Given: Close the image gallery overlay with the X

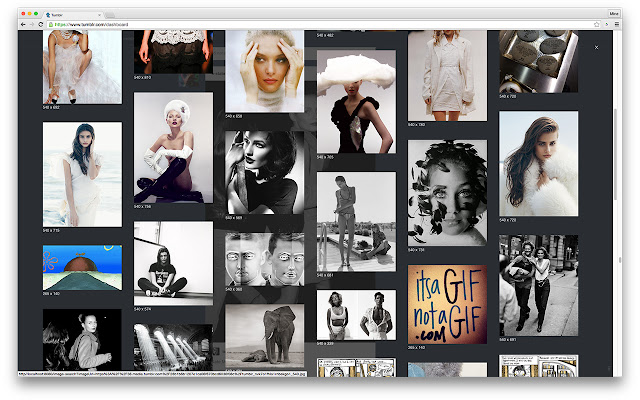Looking at the screenshot, I should pos(596,47).
